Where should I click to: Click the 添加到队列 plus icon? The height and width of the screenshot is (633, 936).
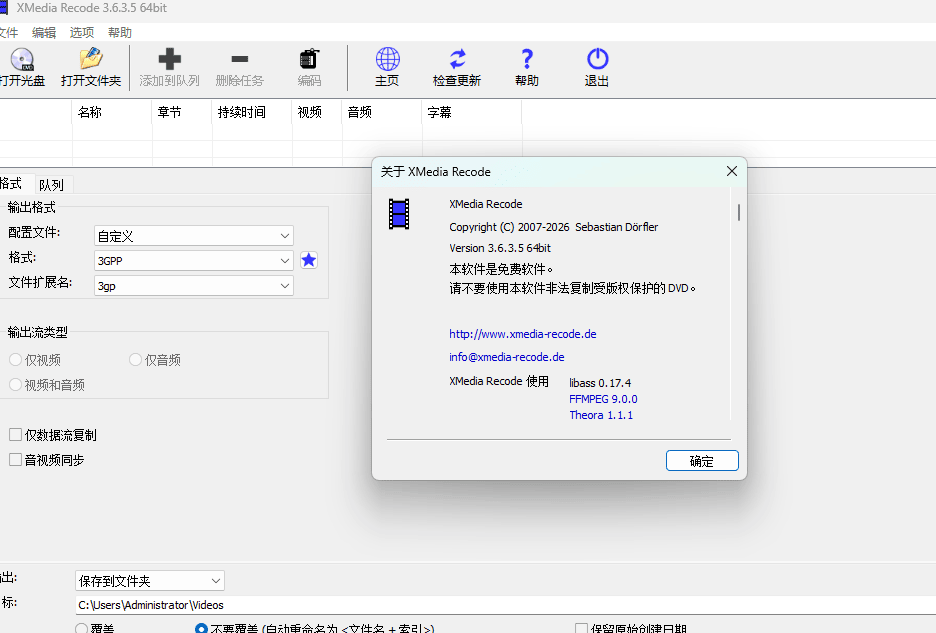(x=170, y=59)
